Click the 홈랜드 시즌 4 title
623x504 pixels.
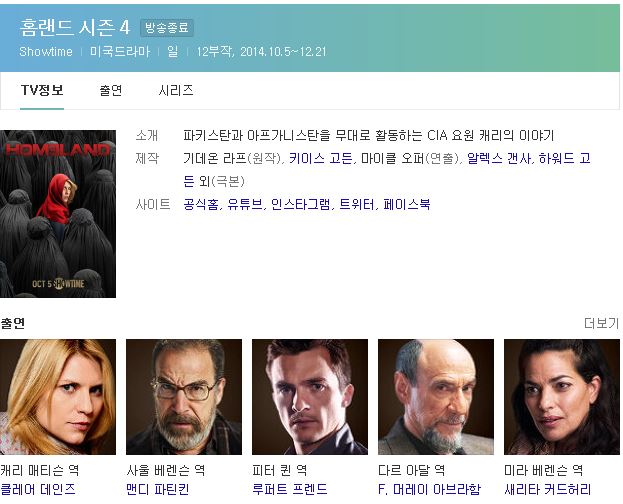tap(75, 27)
